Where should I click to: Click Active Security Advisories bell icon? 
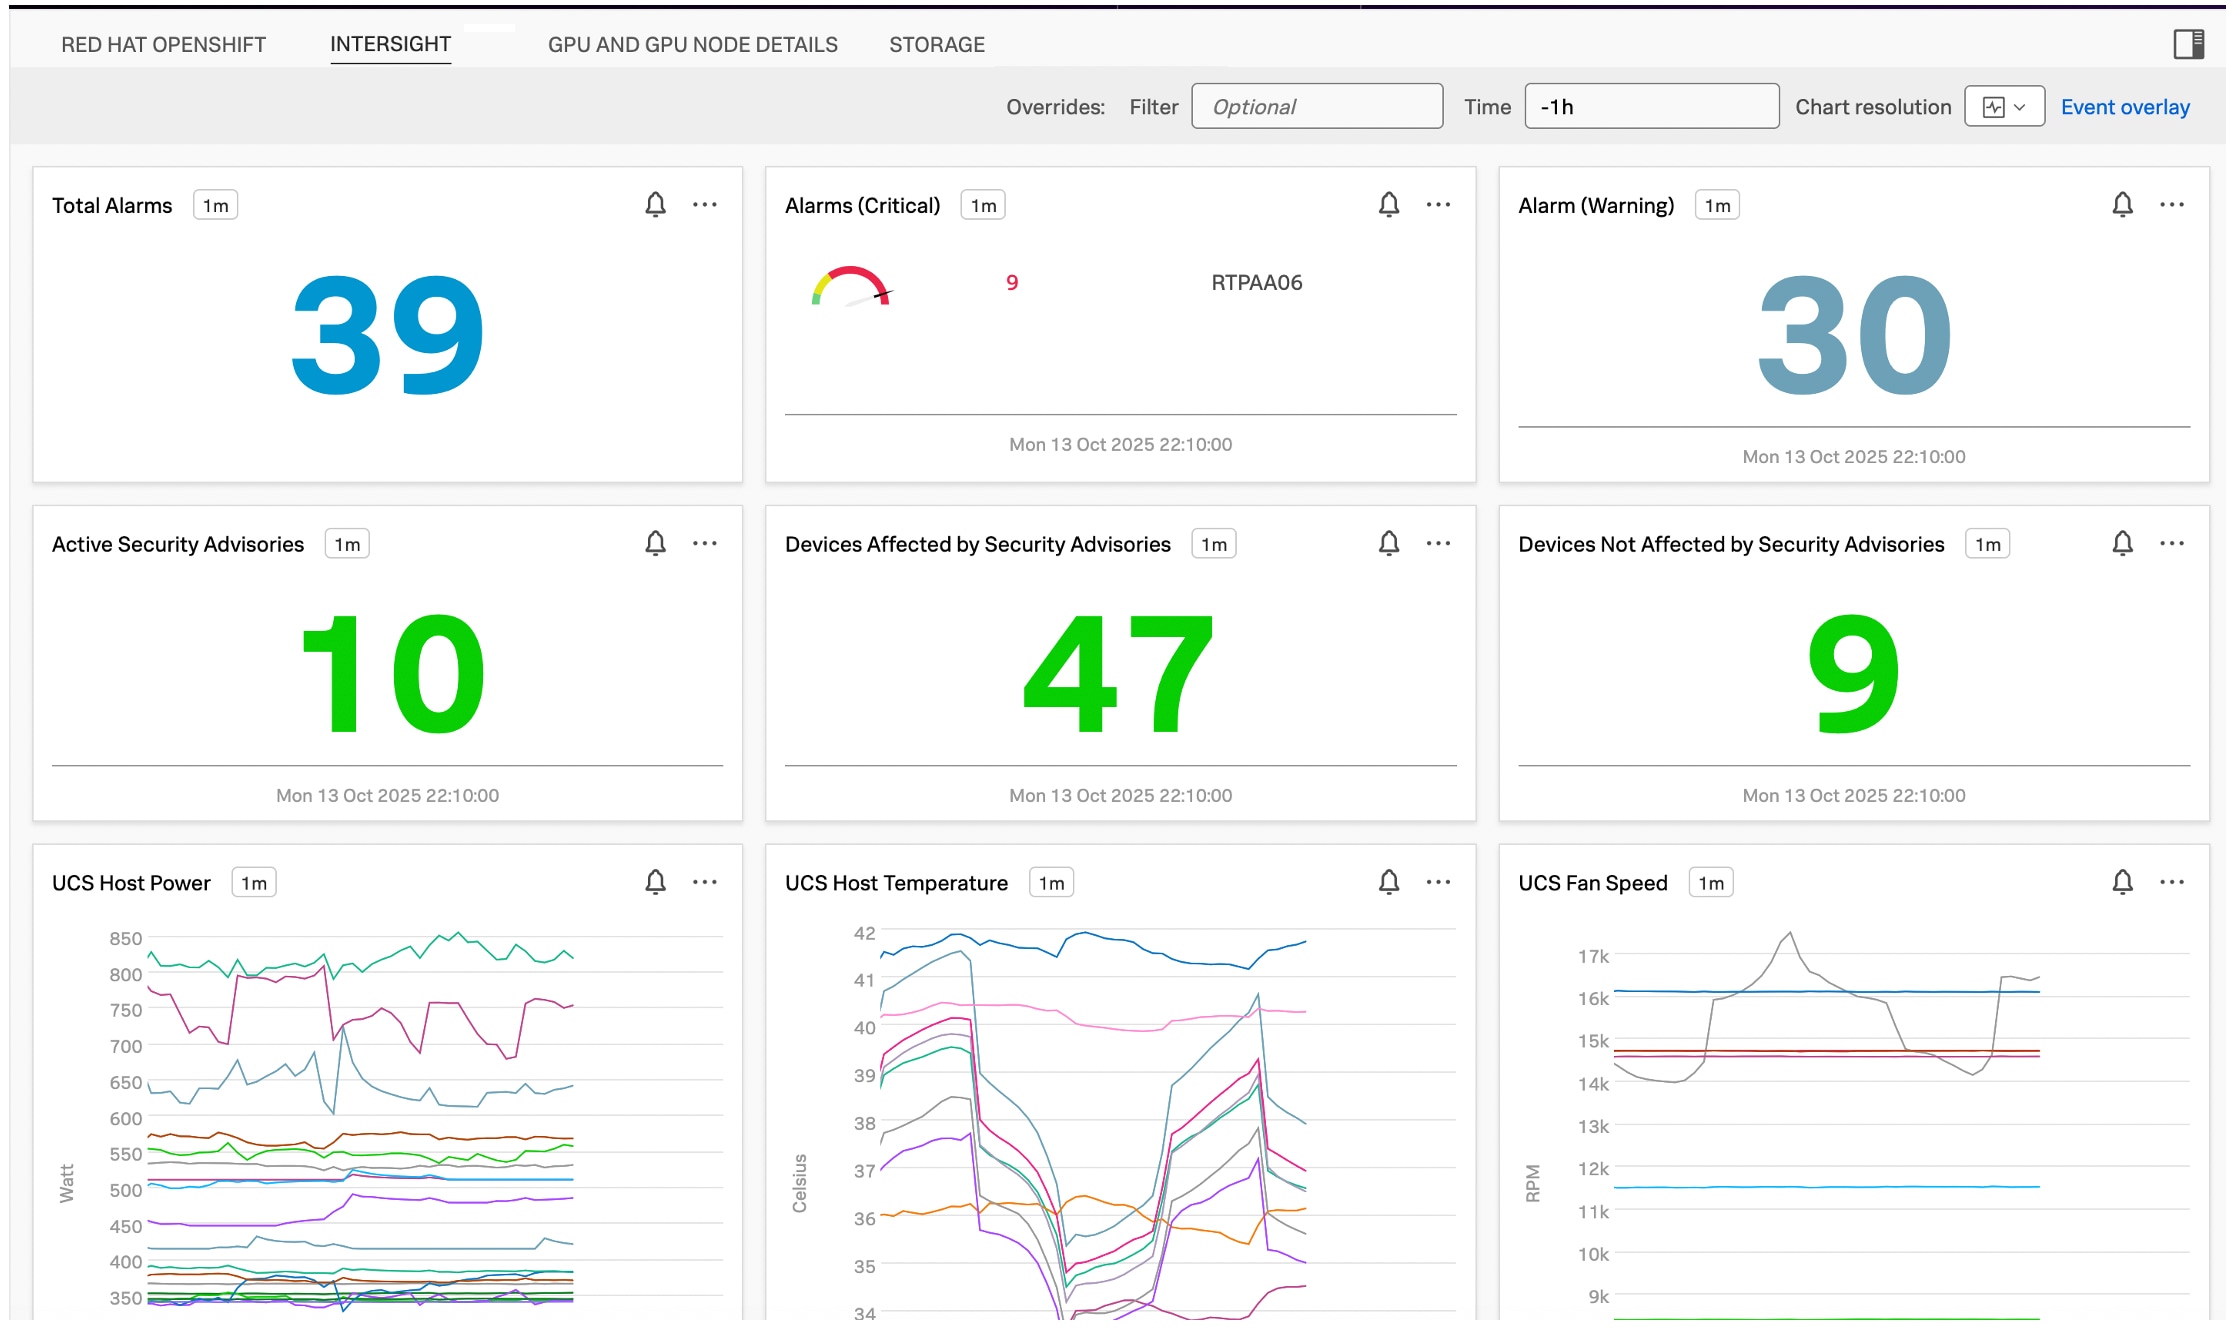(655, 543)
